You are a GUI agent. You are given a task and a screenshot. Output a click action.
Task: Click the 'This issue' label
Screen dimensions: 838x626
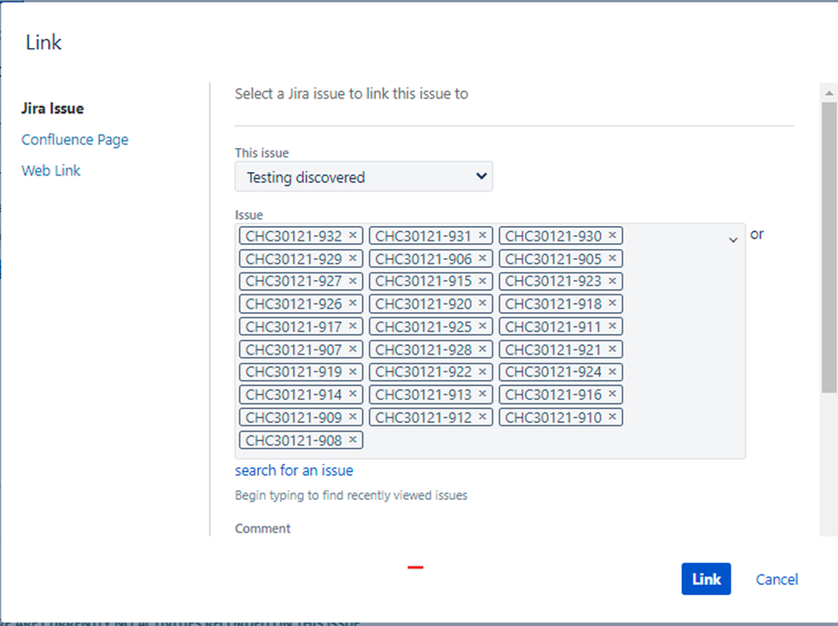tap(262, 153)
